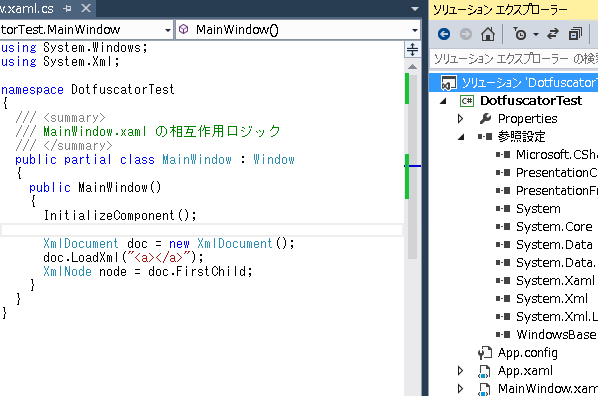Select the App.config file
Screen dimensions: 598x396
point(527,353)
